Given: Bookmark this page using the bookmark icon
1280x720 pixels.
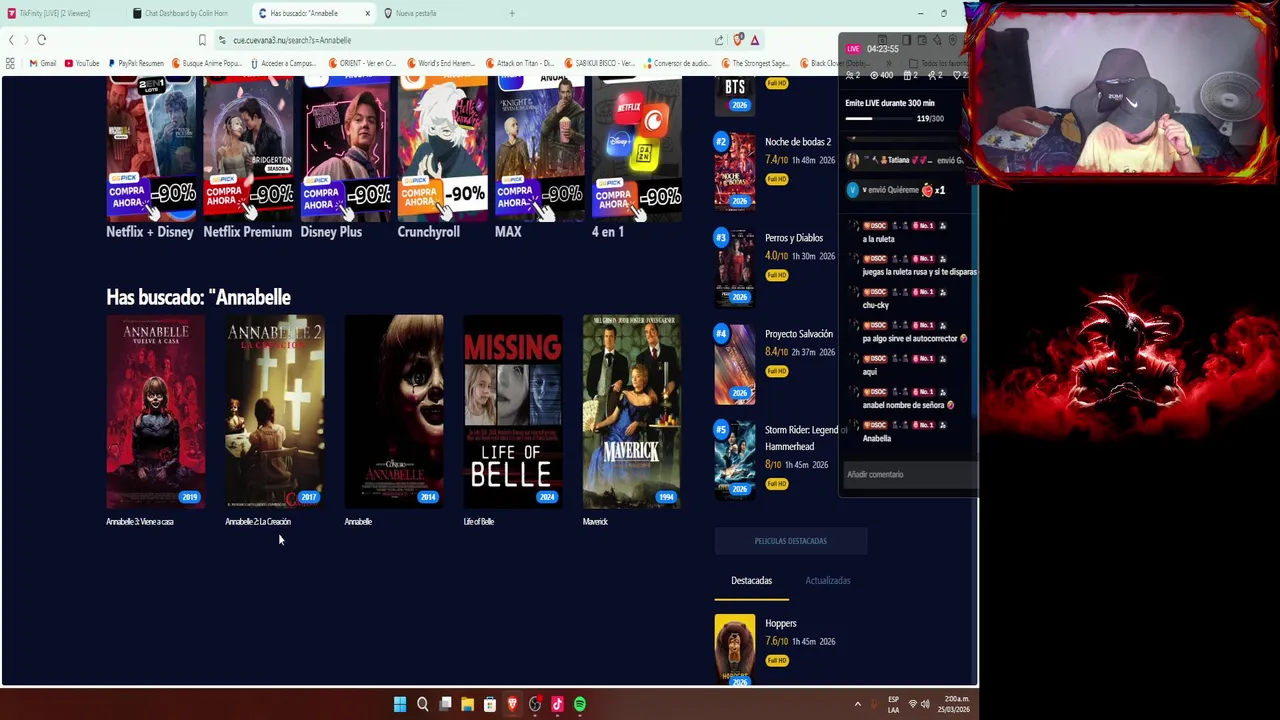Looking at the screenshot, I should click(202, 40).
